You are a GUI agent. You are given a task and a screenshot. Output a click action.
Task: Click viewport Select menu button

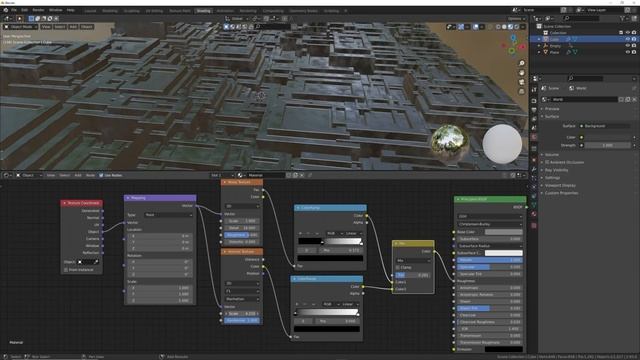click(60, 27)
